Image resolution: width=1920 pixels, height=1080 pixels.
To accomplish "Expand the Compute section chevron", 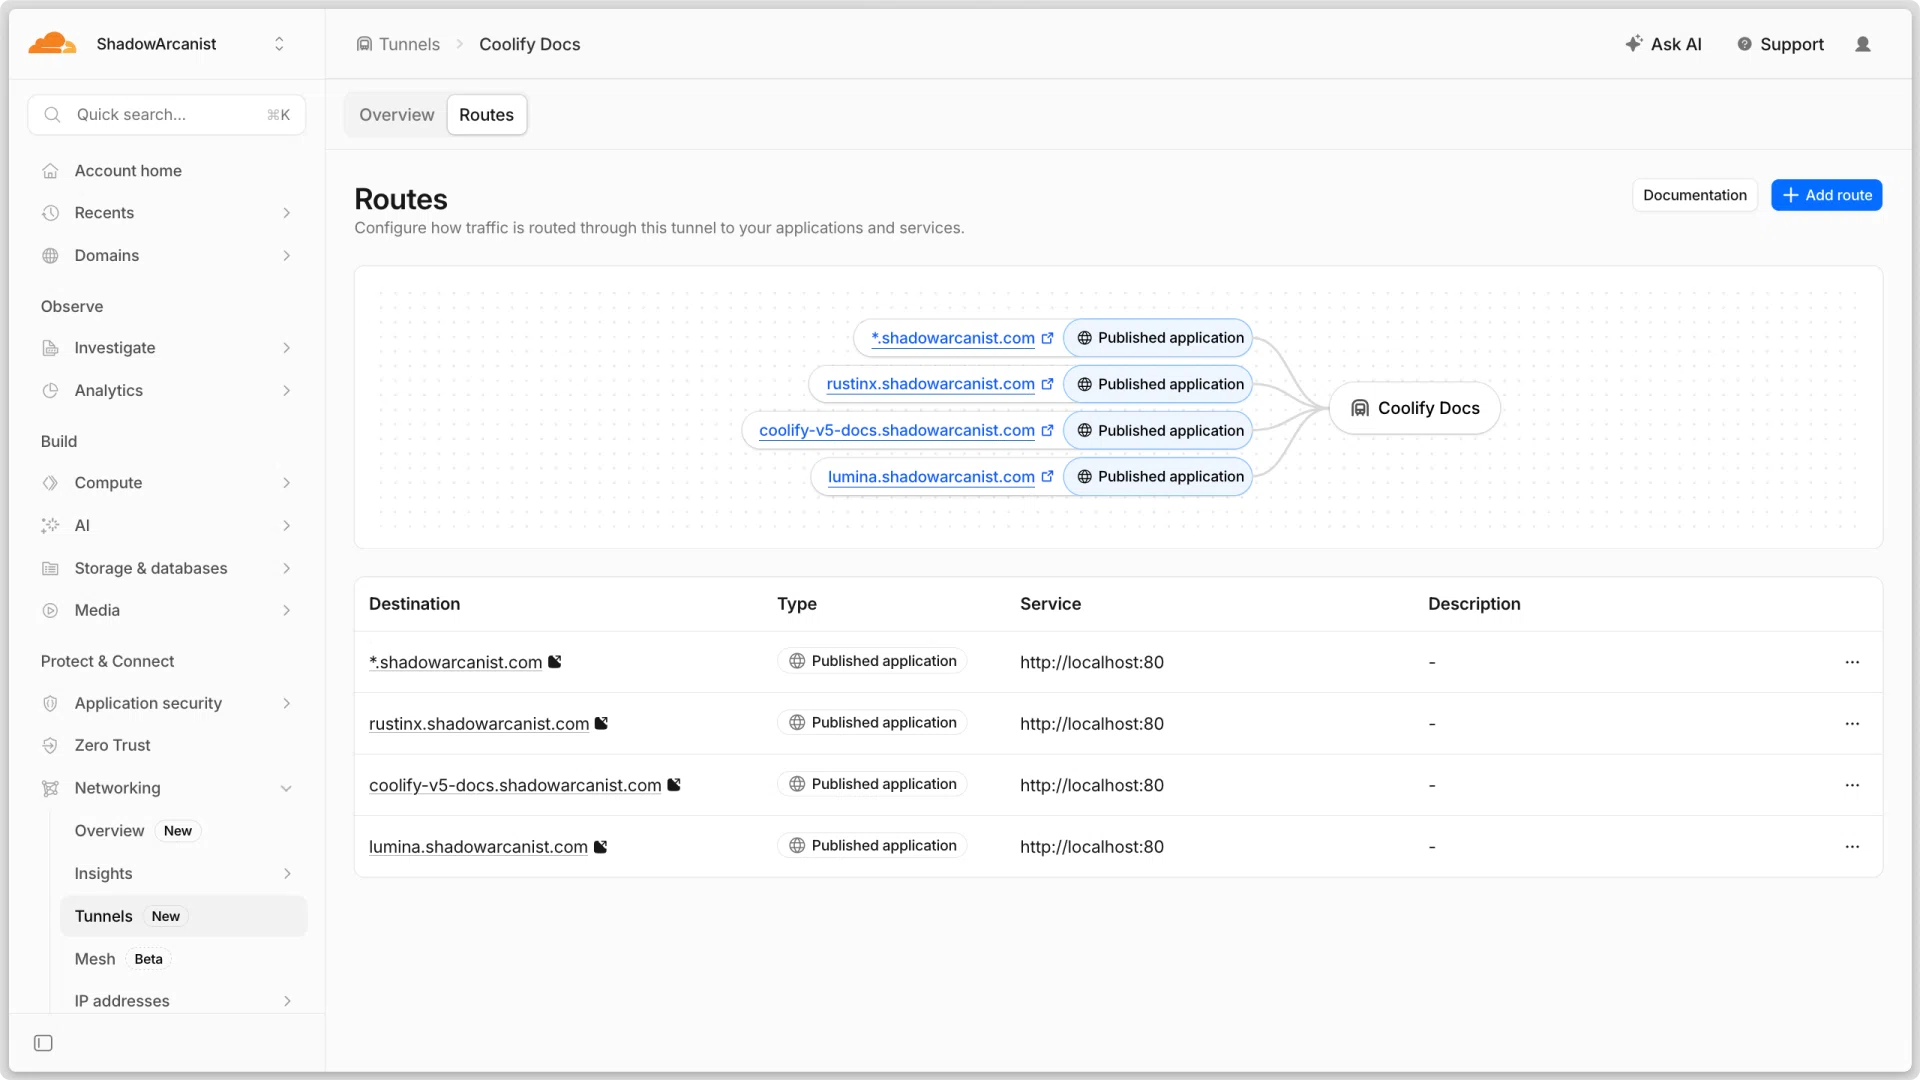I will (287, 483).
